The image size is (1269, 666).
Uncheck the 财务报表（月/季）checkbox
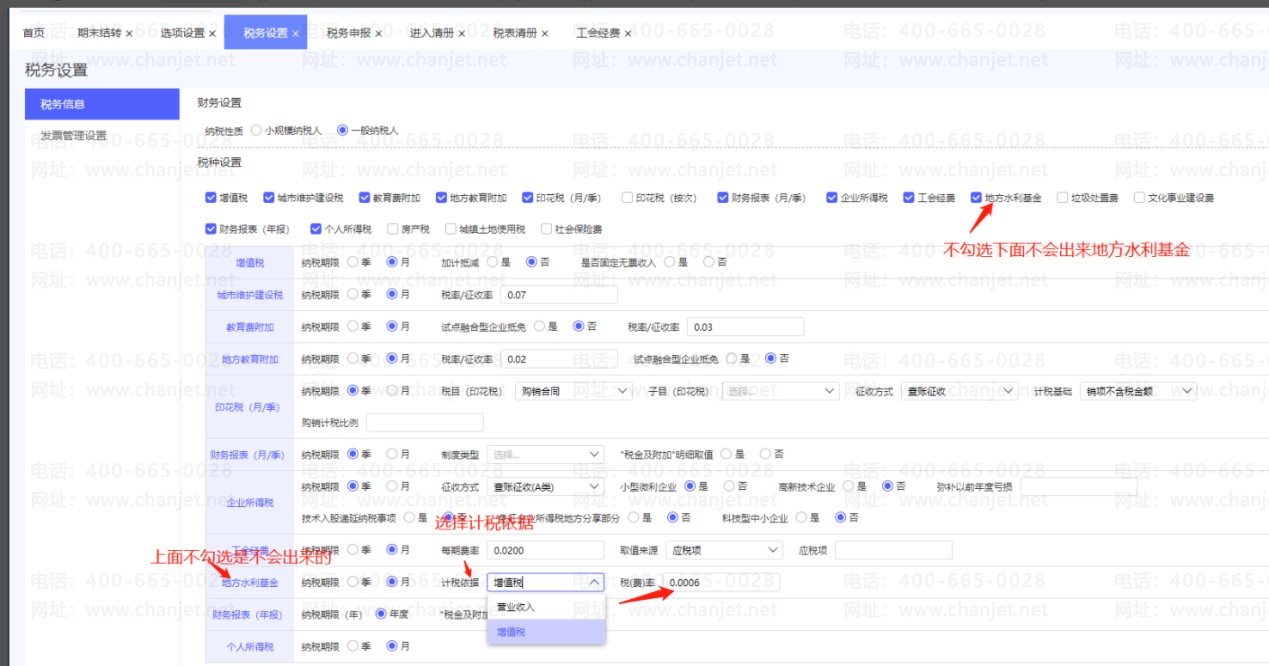(x=723, y=198)
